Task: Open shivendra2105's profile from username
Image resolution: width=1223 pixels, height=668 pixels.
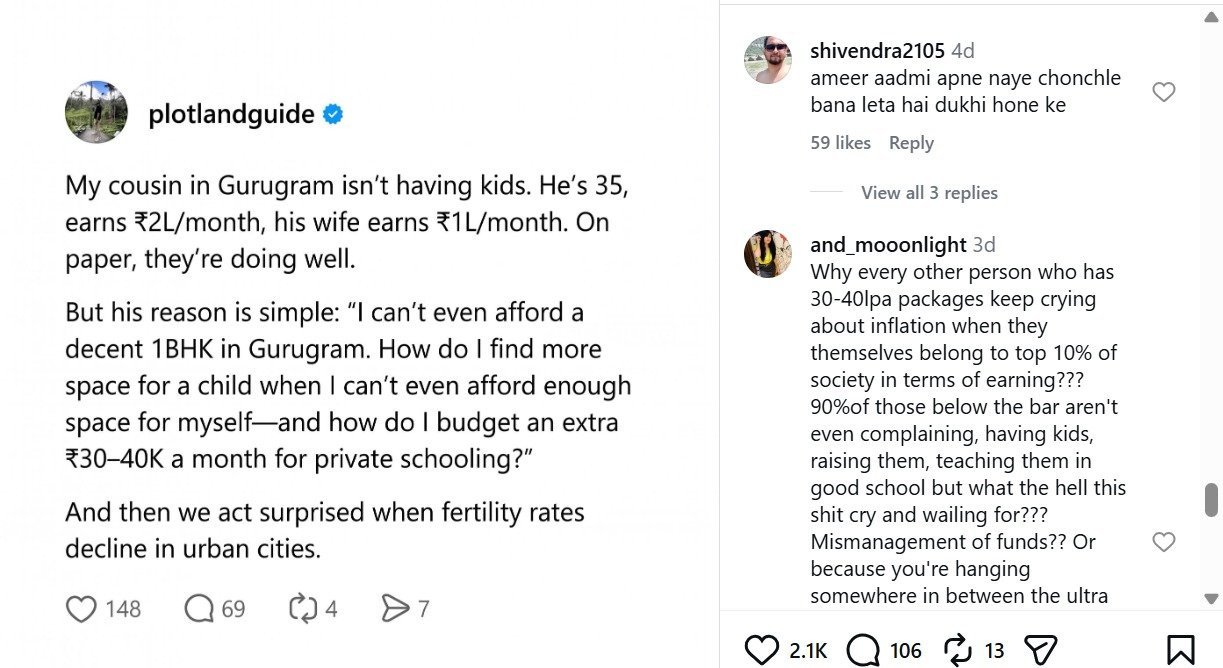Action: pyautogui.click(x=877, y=51)
